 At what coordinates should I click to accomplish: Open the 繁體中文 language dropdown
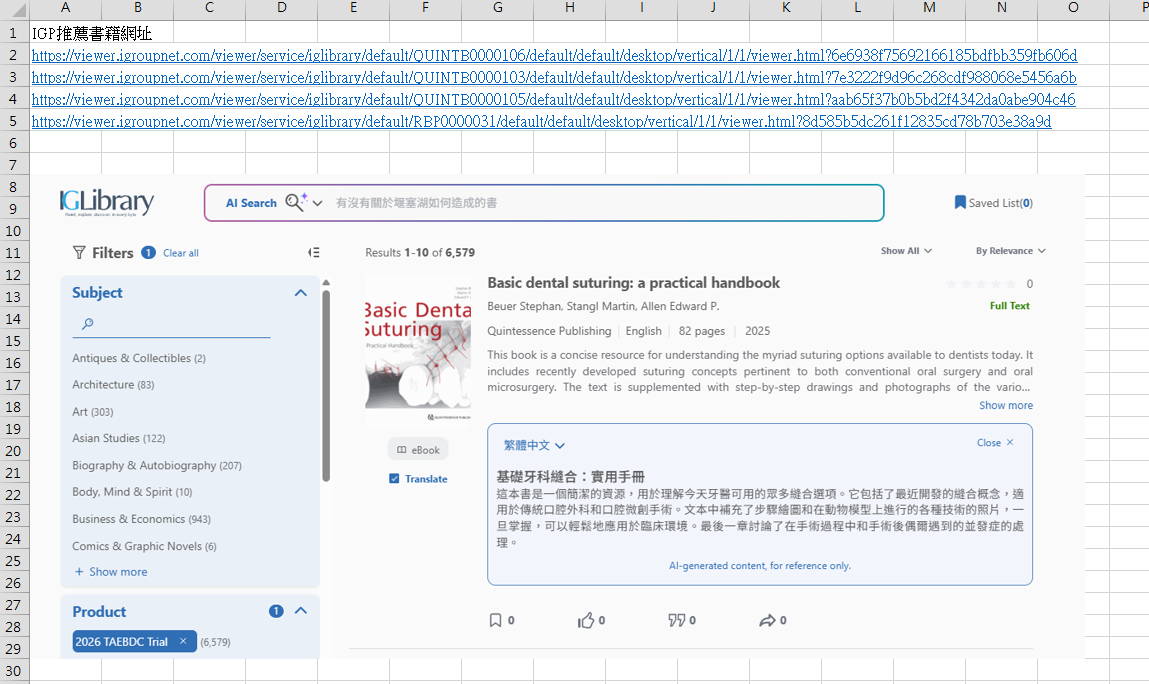534,446
